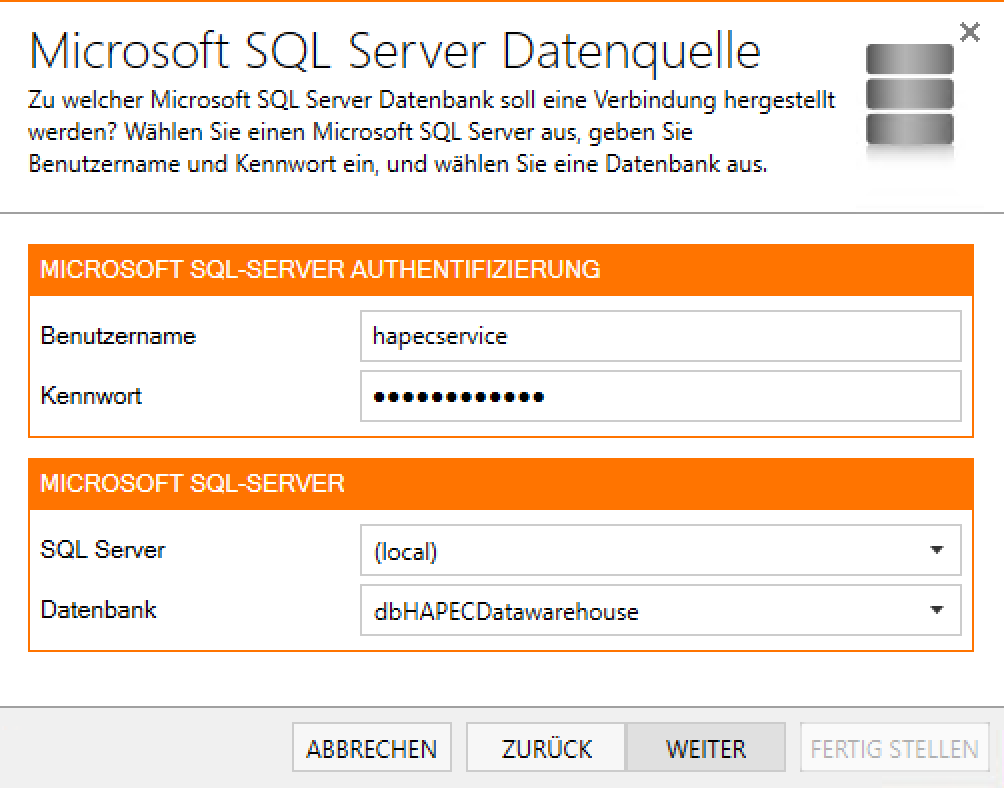Click the description text below the title
The image size is (1004, 788).
[x=432, y=132]
